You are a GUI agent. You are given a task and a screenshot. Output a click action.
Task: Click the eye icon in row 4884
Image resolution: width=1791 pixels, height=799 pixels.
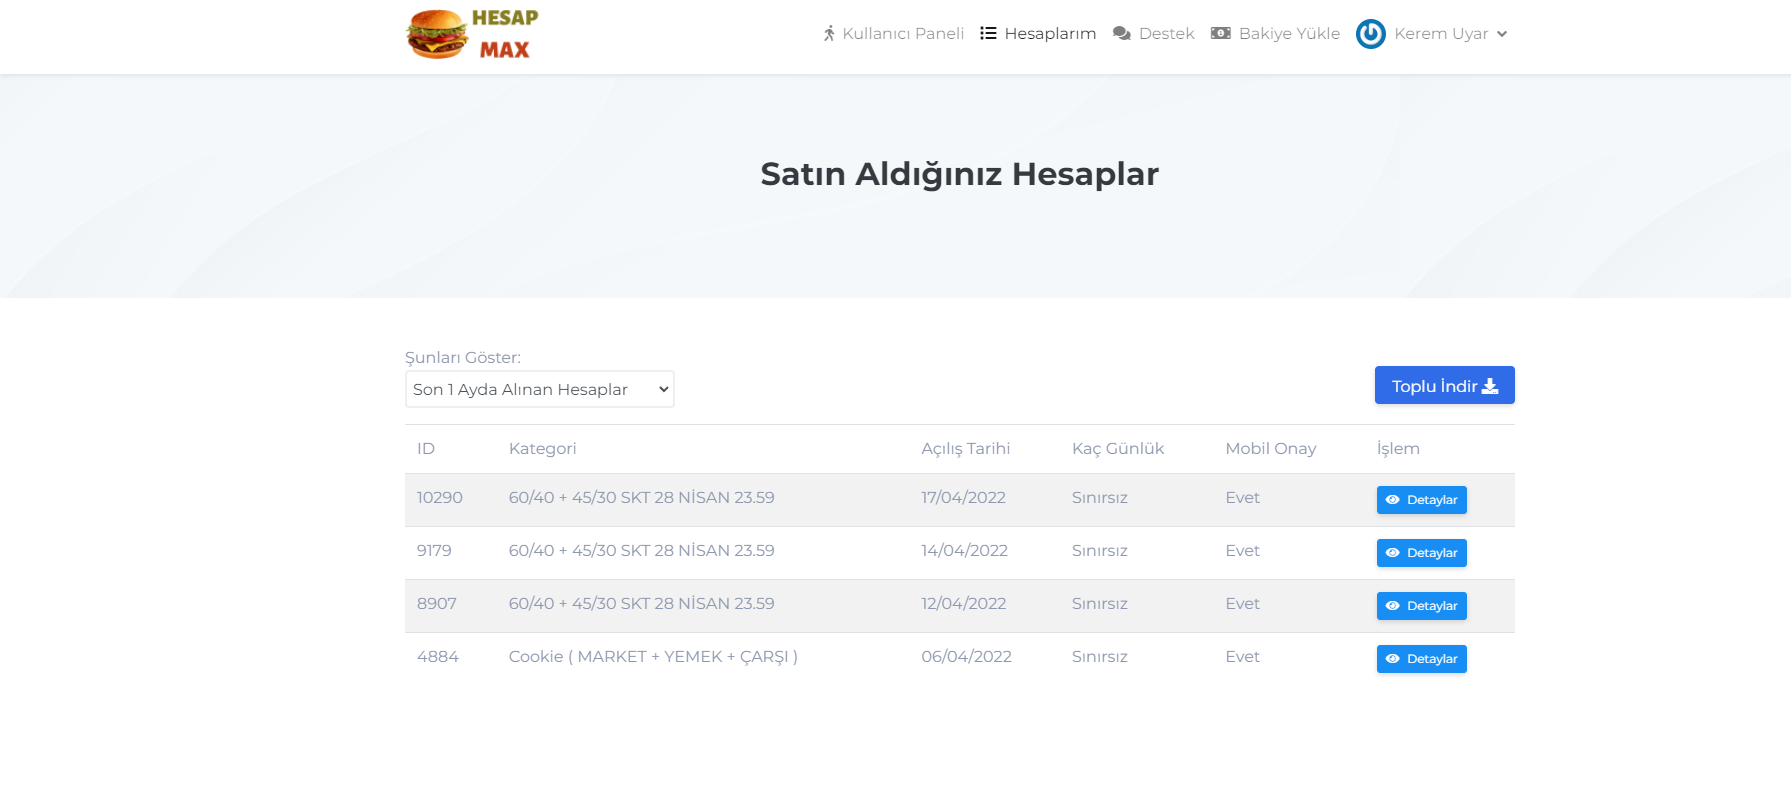1392,659
